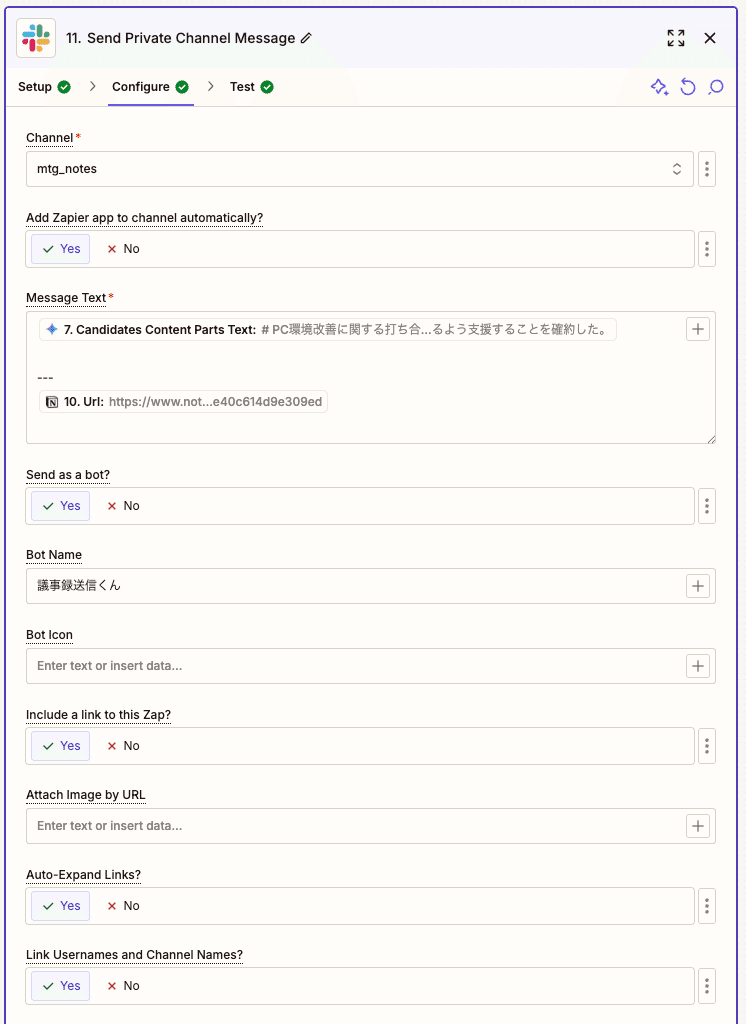Open the AI sparkle assistant icon
The width and height of the screenshot is (746, 1024).
coord(659,87)
